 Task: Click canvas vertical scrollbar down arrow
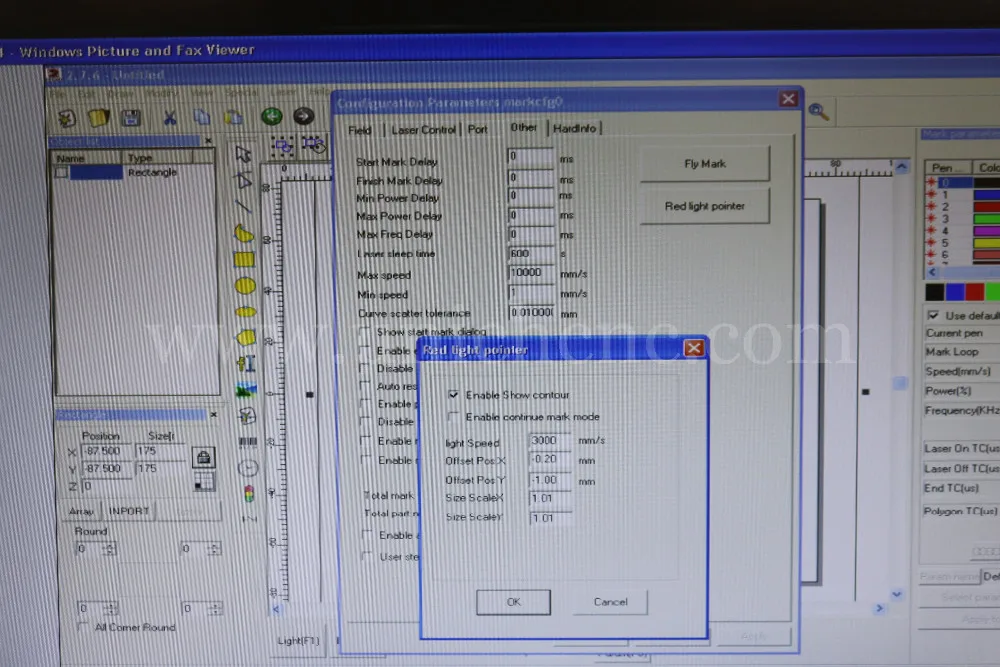click(x=897, y=594)
